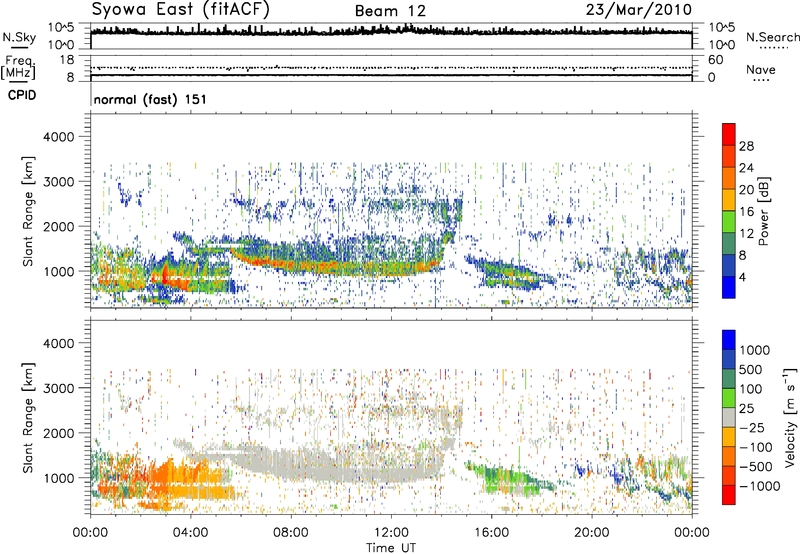This screenshot has height=554, width=800.
Task: Click the power panel 'Slant Range [km]' label
Action: point(28,211)
